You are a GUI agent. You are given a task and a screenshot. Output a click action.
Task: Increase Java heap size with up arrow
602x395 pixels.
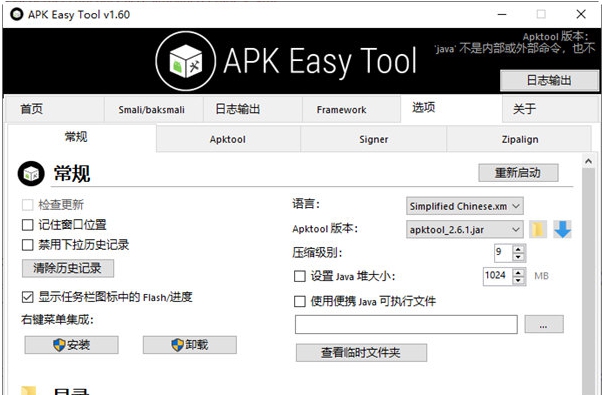tap(518, 272)
